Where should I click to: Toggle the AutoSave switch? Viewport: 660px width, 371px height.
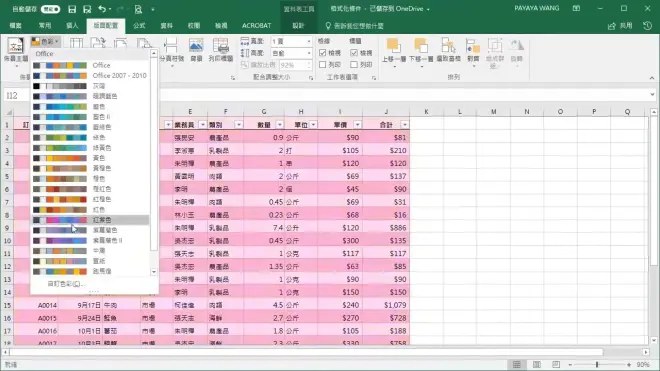point(50,9)
